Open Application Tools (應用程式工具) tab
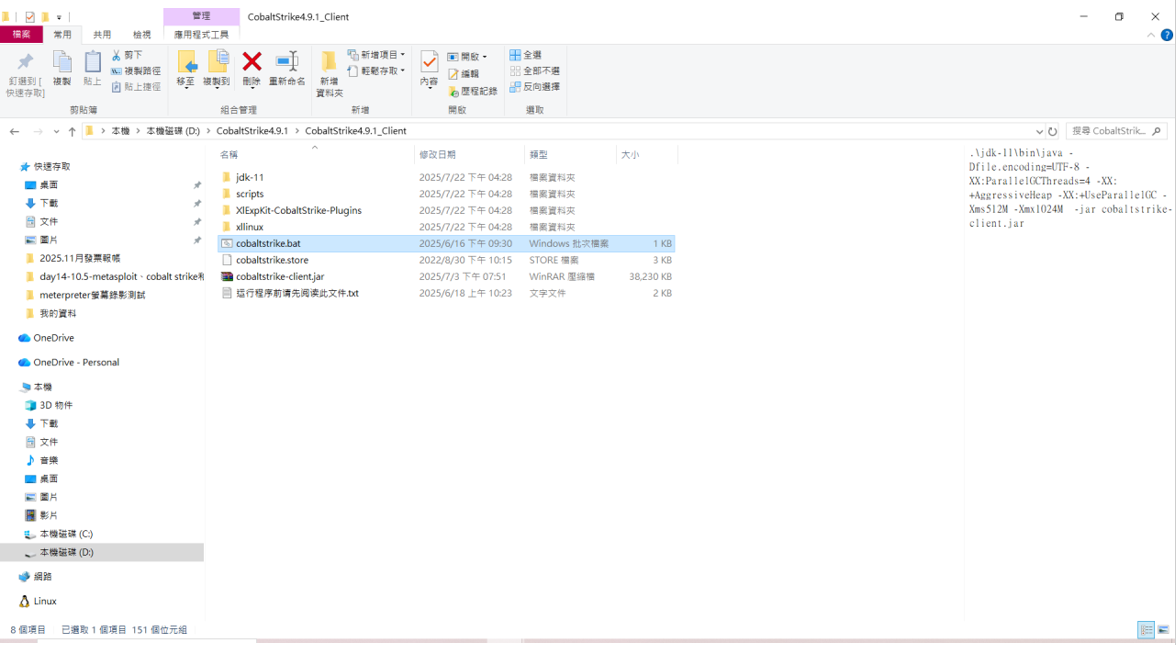Viewport: 1176px width, 645px height. click(x=201, y=34)
